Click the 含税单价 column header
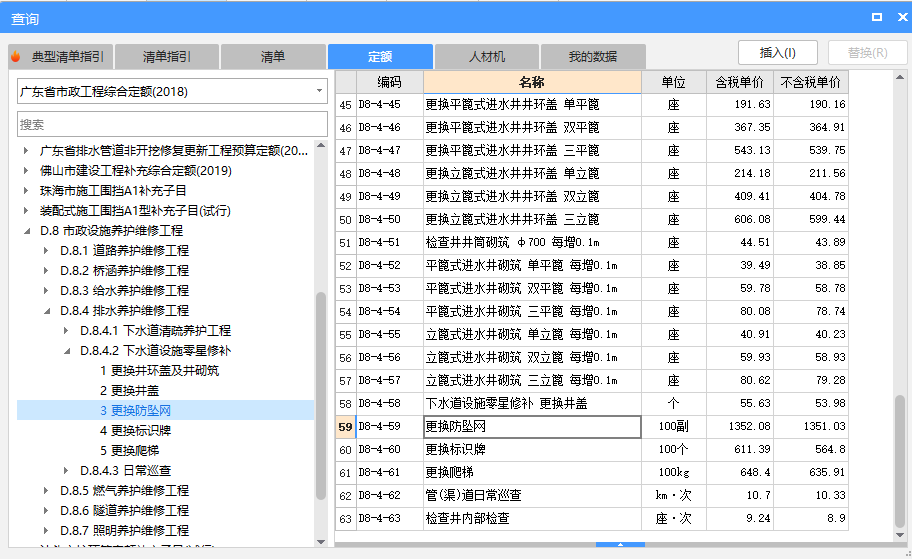Image resolution: width=912 pixels, height=559 pixels. point(740,82)
